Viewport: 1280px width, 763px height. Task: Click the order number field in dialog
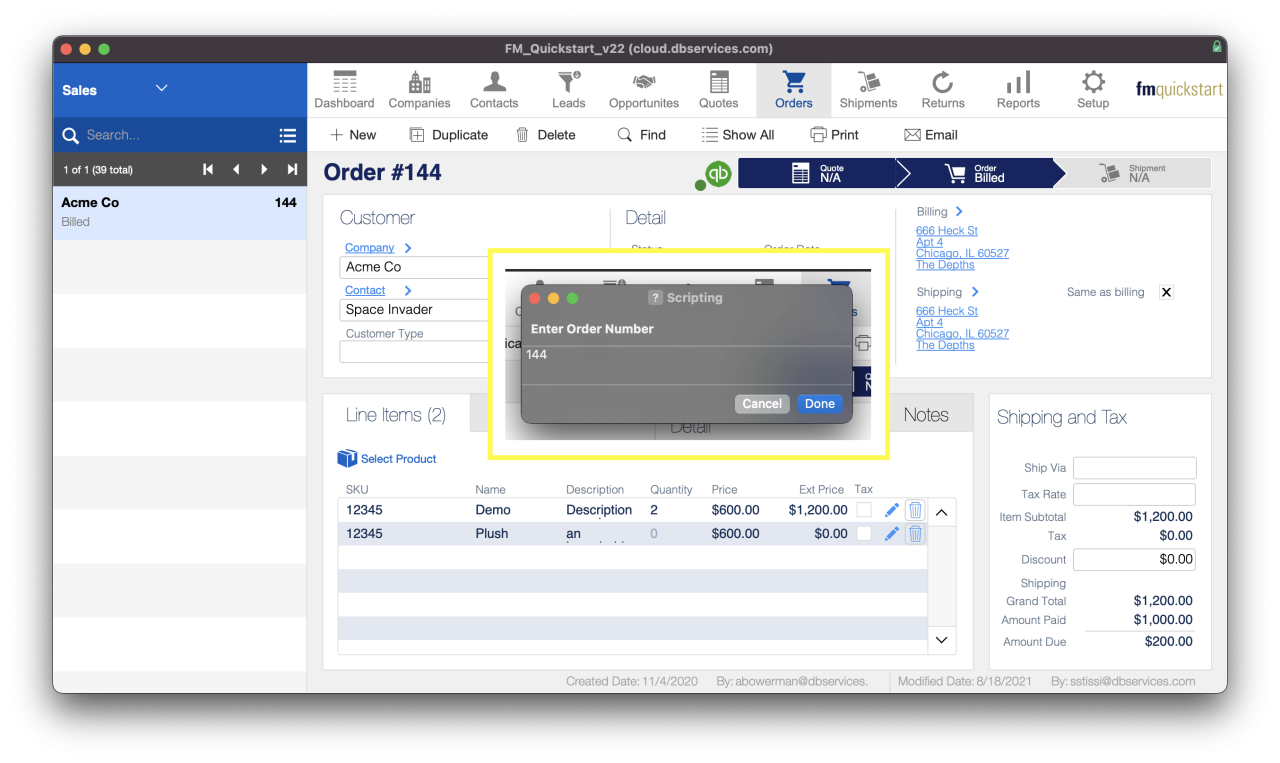point(687,365)
